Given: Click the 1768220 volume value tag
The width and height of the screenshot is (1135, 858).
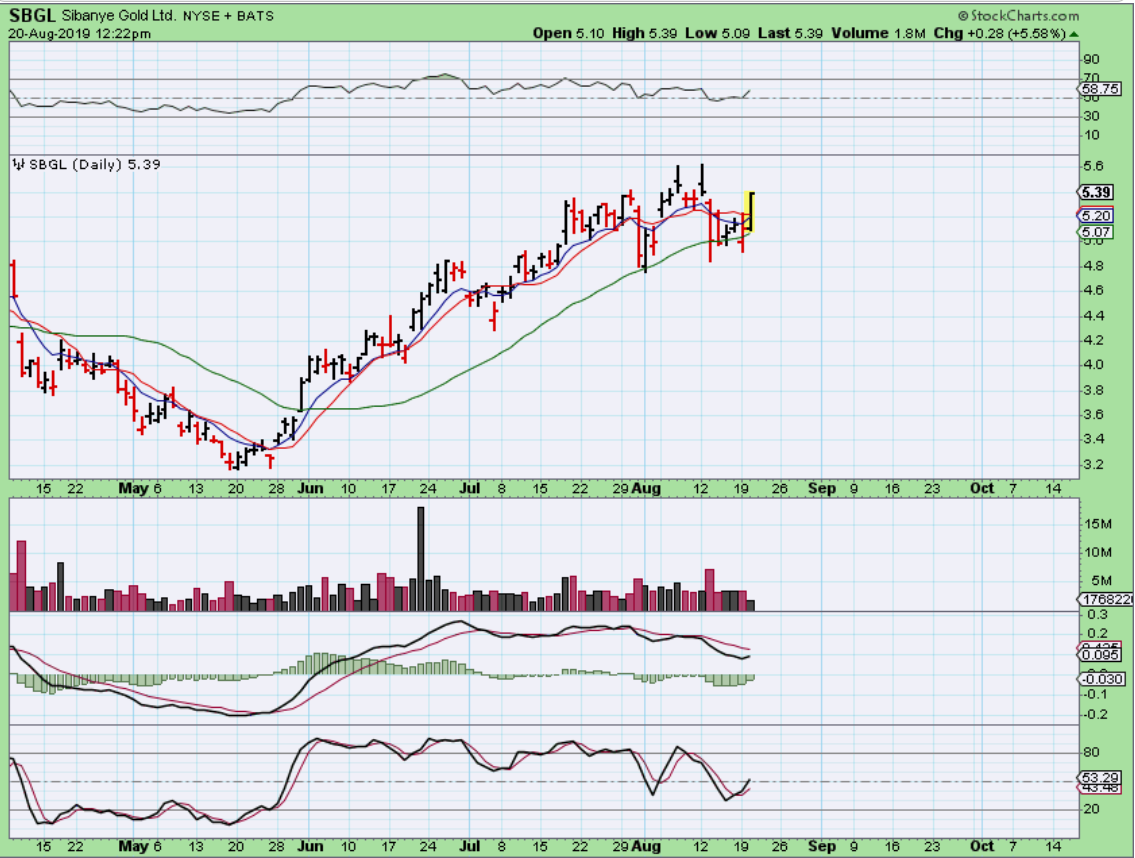Looking at the screenshot, I should pyautogui.click(x=1103, y=599).
